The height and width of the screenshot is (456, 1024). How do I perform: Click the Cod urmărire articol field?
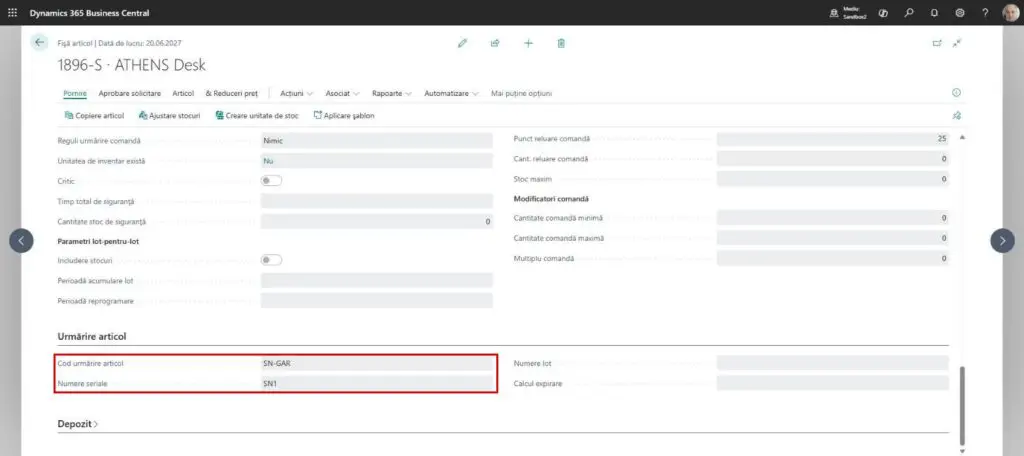point(377,363)
